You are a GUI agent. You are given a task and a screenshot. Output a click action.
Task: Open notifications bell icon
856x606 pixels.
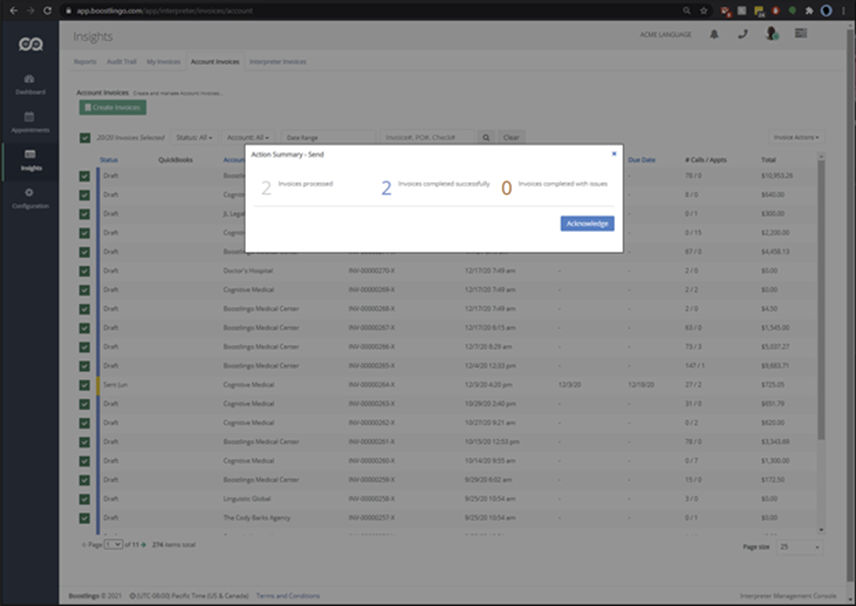tap(714, 34)
